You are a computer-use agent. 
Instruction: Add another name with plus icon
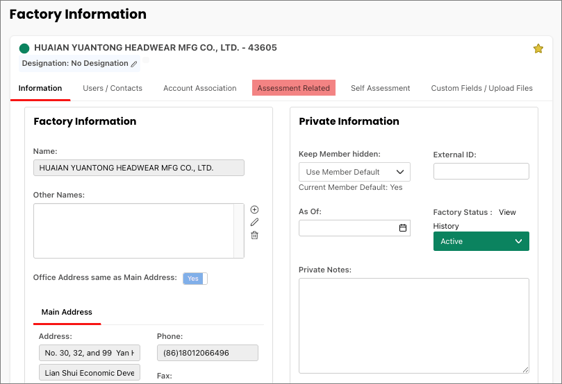[x=254, y=209]
